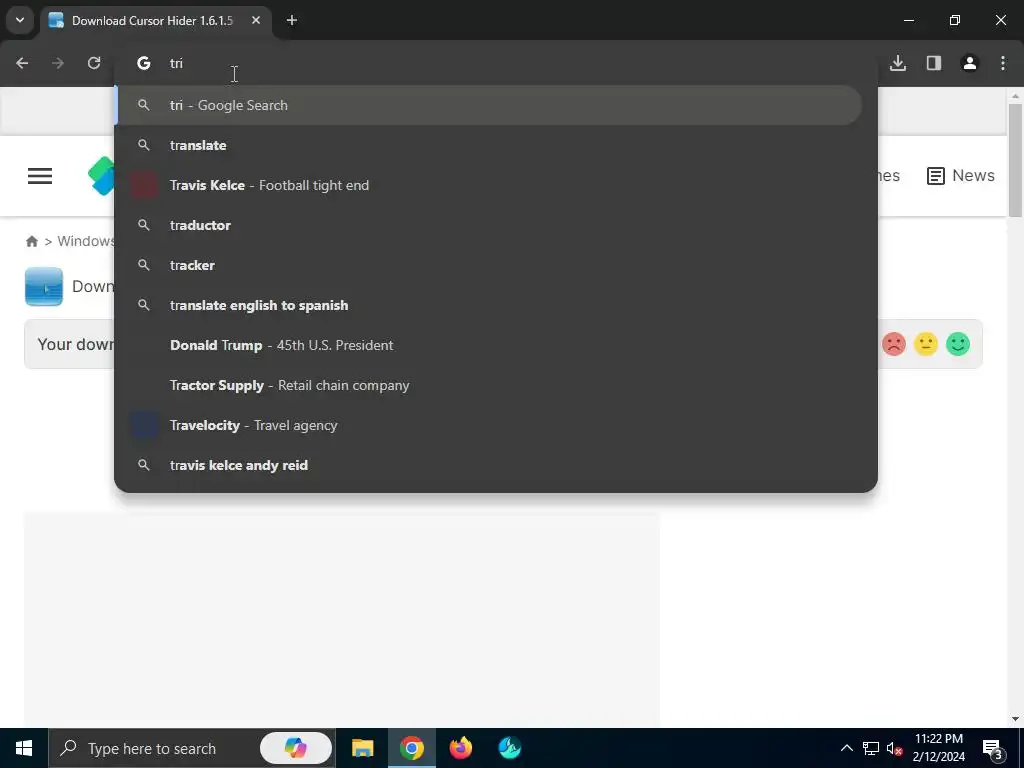
Task: Open the site hamburger menu
Action: [x=40, y=176]
